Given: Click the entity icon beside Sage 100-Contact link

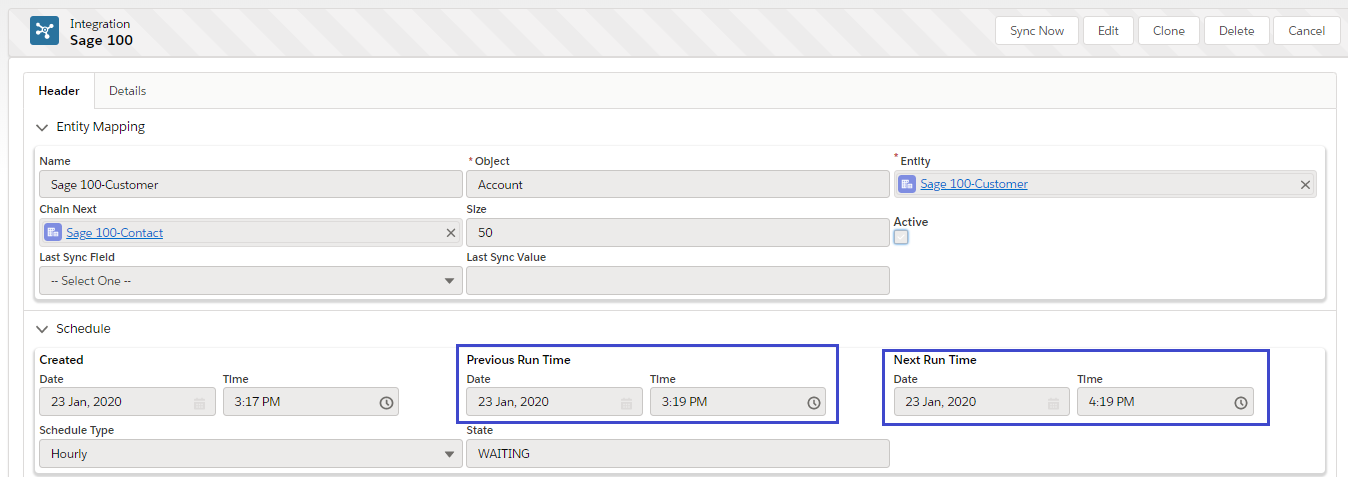Looking at the screenshot, I should 52,233.
